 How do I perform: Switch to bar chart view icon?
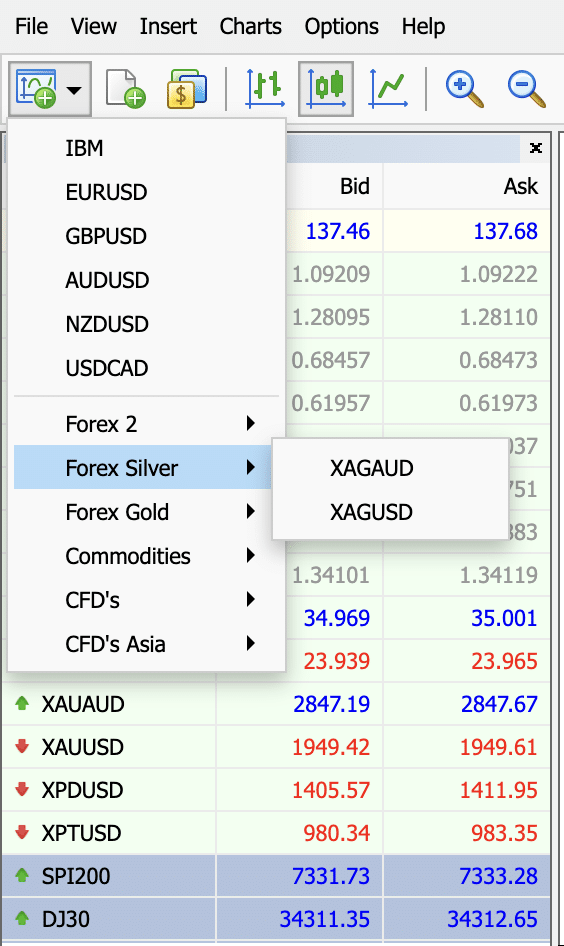click(265, 89)
